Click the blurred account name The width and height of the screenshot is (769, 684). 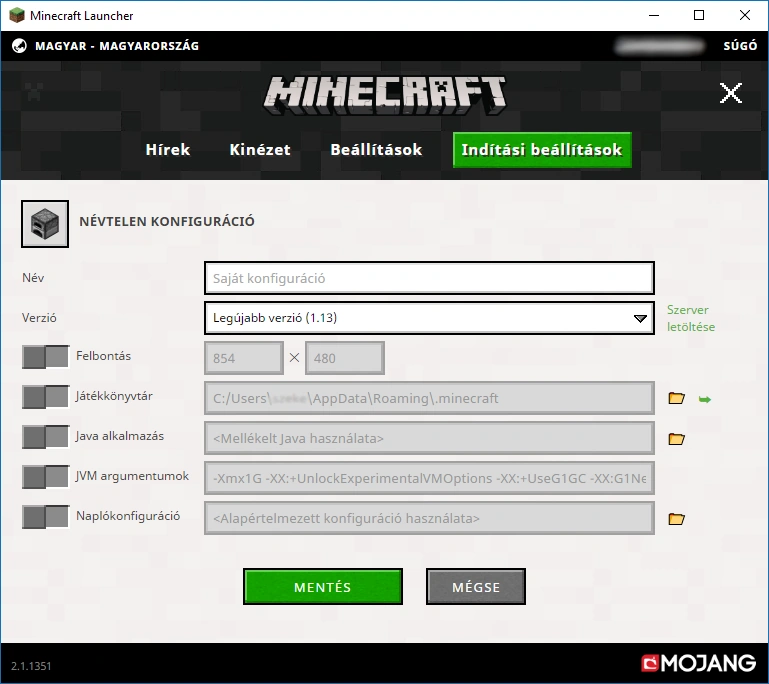(x=660, y=46)
